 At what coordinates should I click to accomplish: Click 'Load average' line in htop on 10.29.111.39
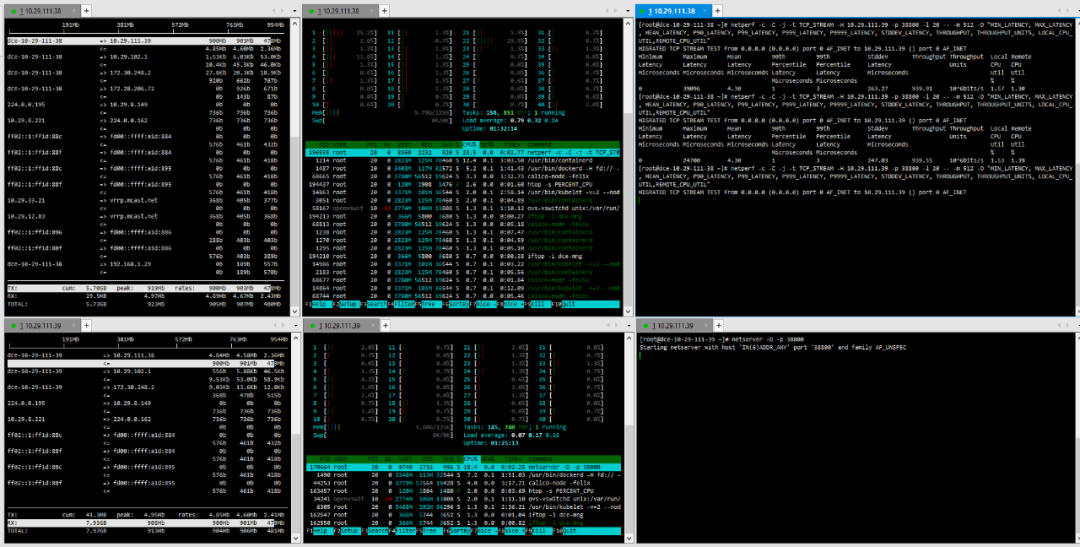509,435
